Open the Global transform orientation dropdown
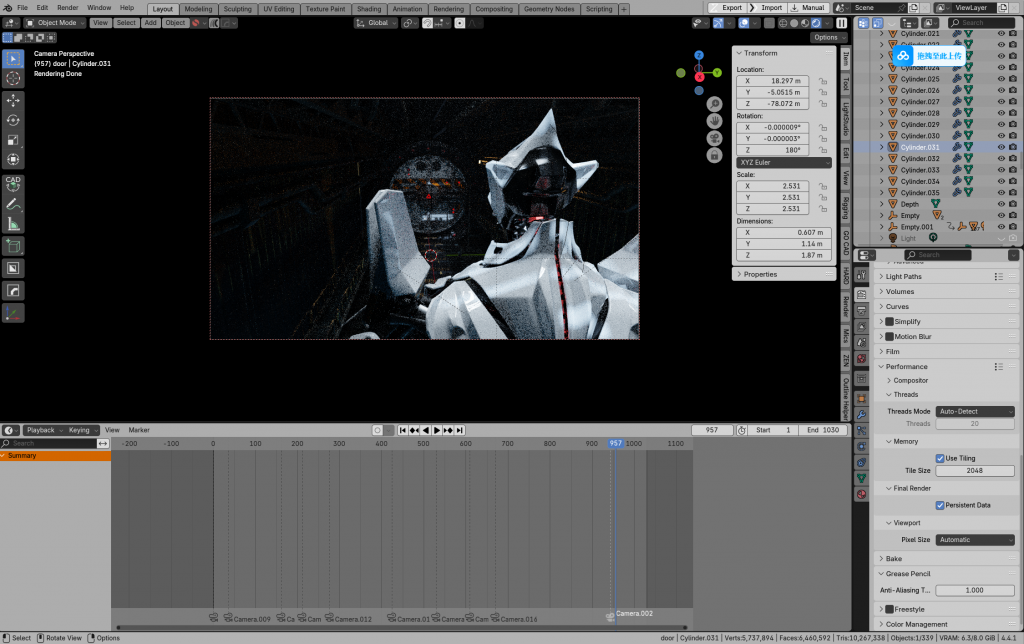Image resolution: width=1024 pixels, height=644 pixels. [376, 23]
